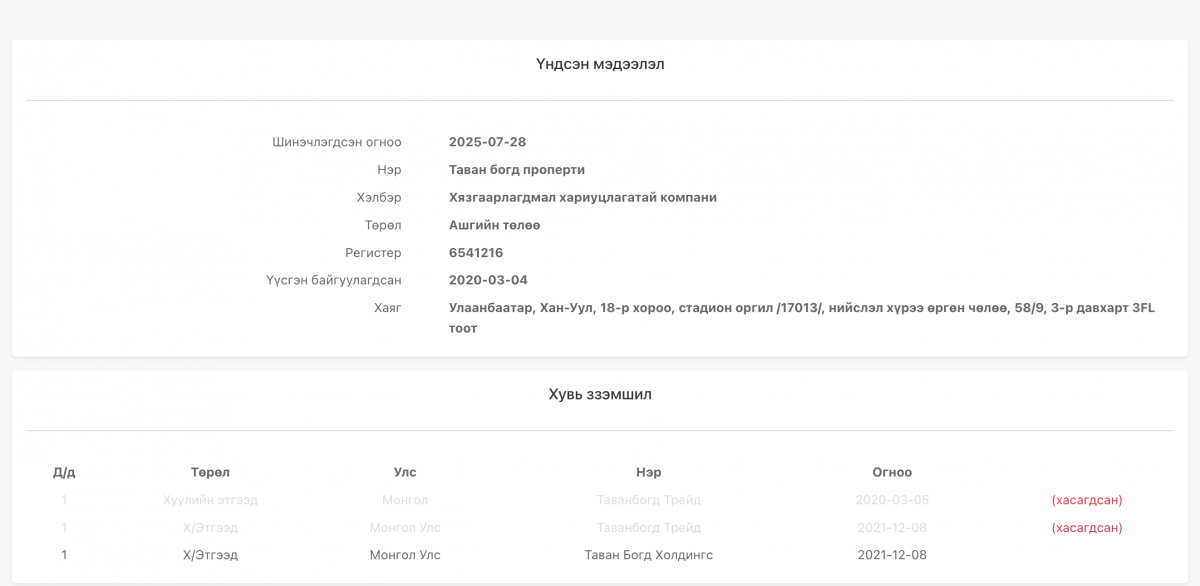Click the updated date value 2025-07-28

(x=487, y=142)
